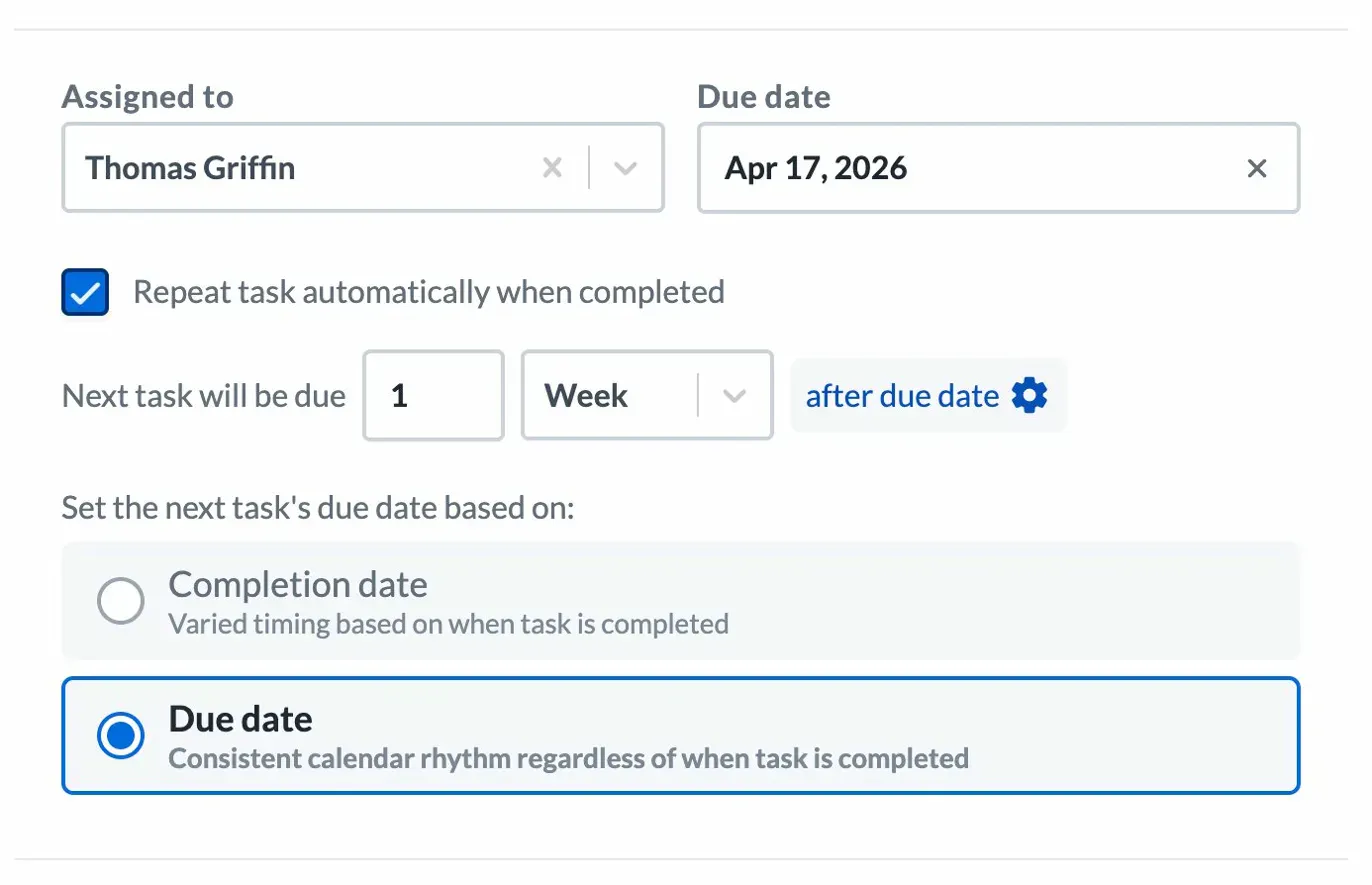Click the "Consistent calendar rhythm" description text

568,758
